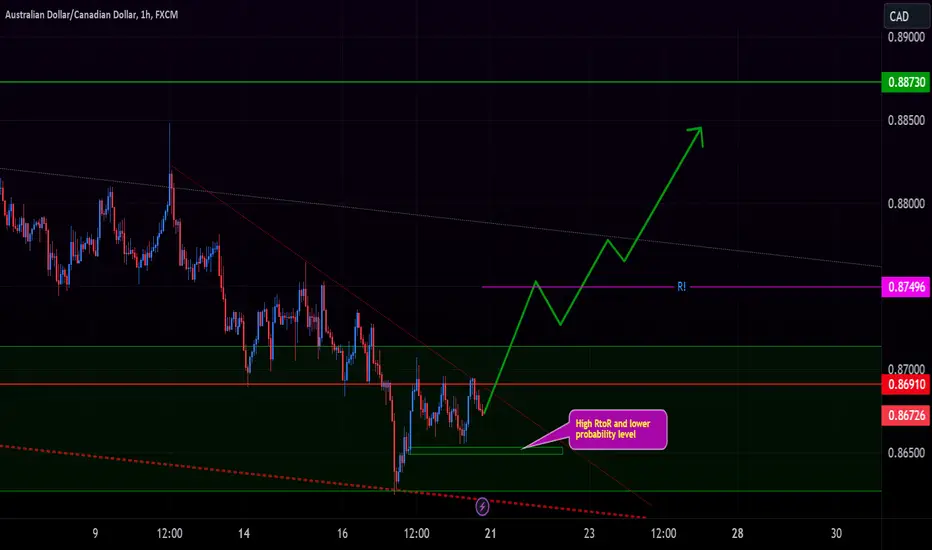This screenshot has width=932, height=550.
Task: Select the red 0.86910 price label
Action: (x=906, y=384)
